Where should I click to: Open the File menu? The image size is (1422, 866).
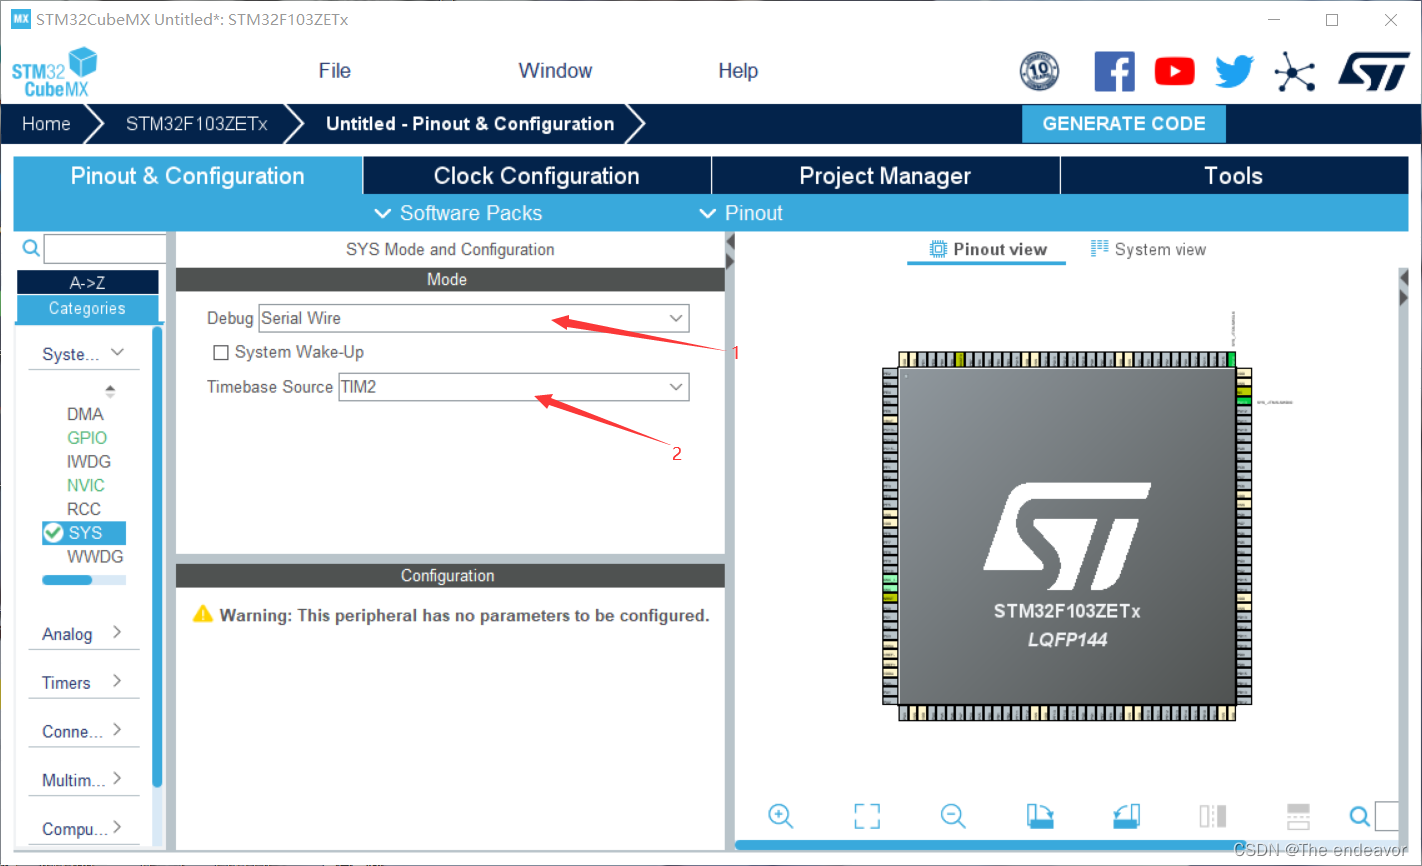(x=335, y=71)
